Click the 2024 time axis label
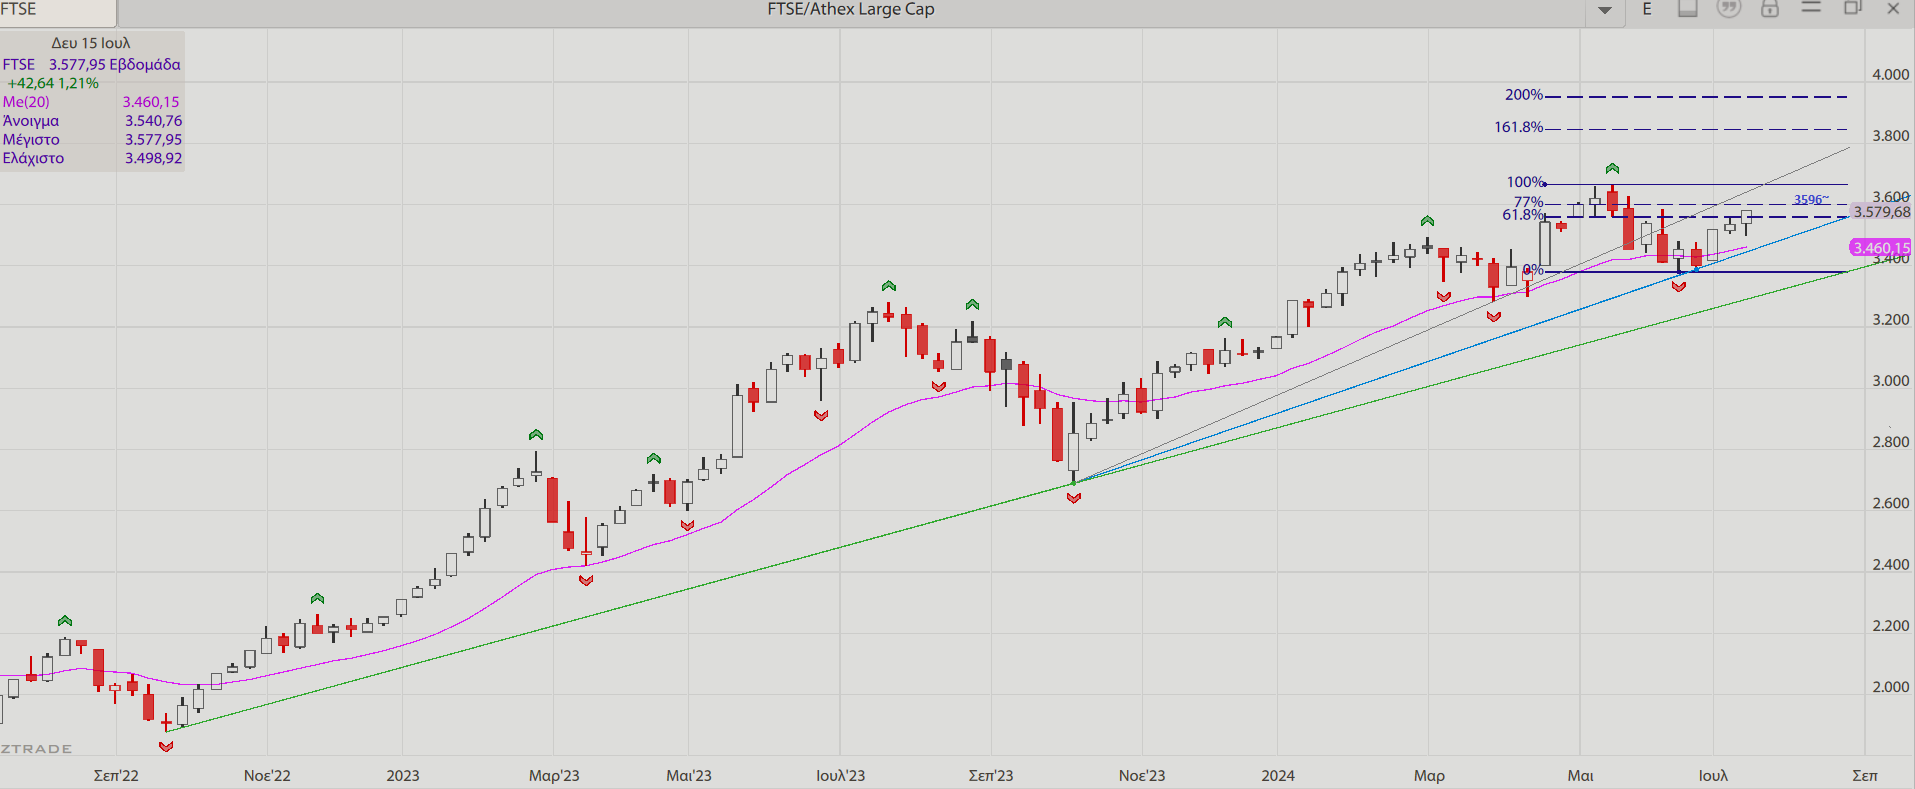 (x=1278, y=776)
